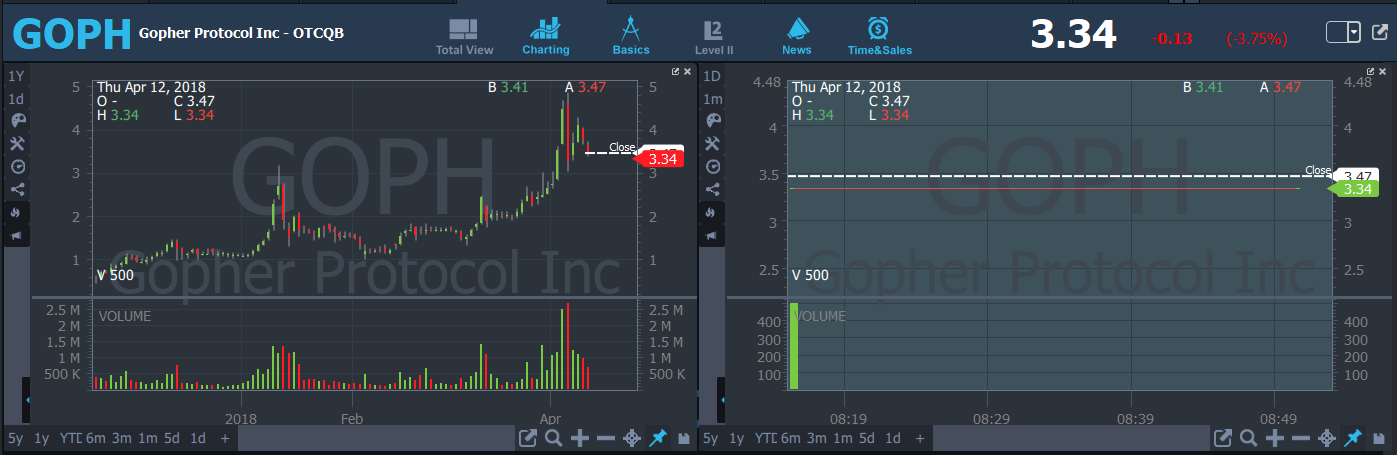Open right chart drawing tools
The height and width of the screenshot is (455, 1397).
tap(712, 144)
